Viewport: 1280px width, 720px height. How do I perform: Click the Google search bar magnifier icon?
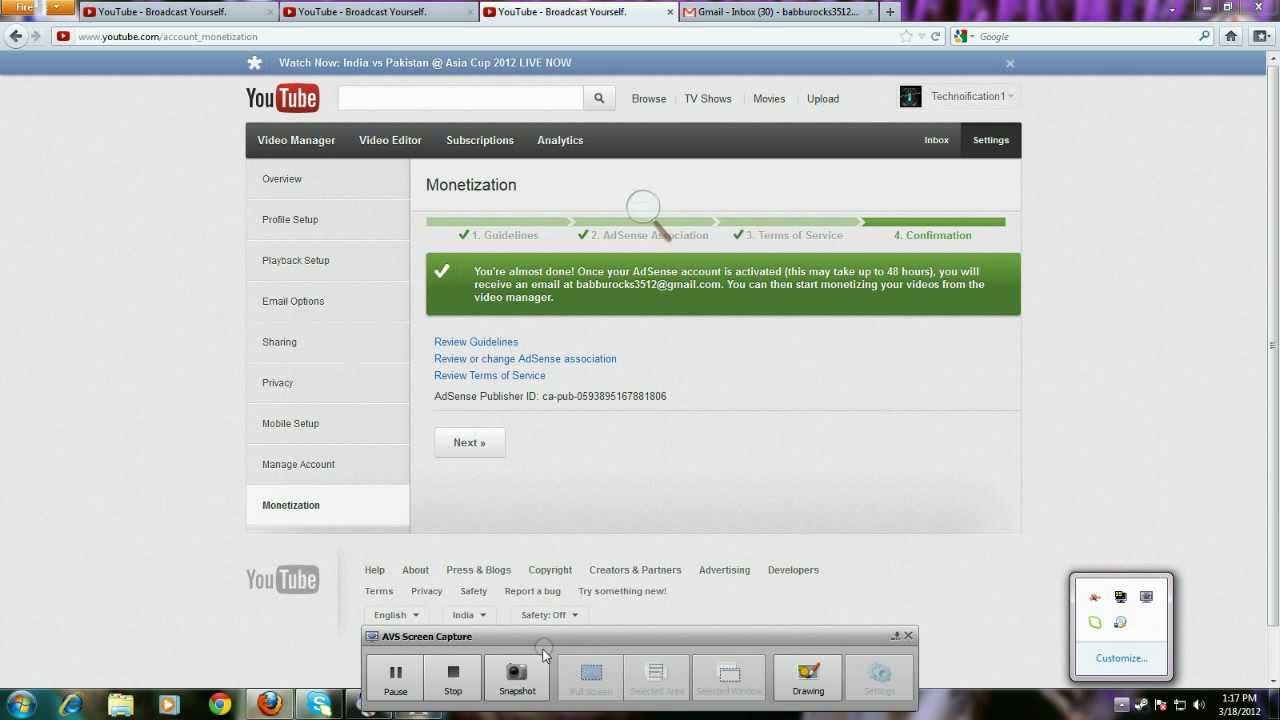1204,36
